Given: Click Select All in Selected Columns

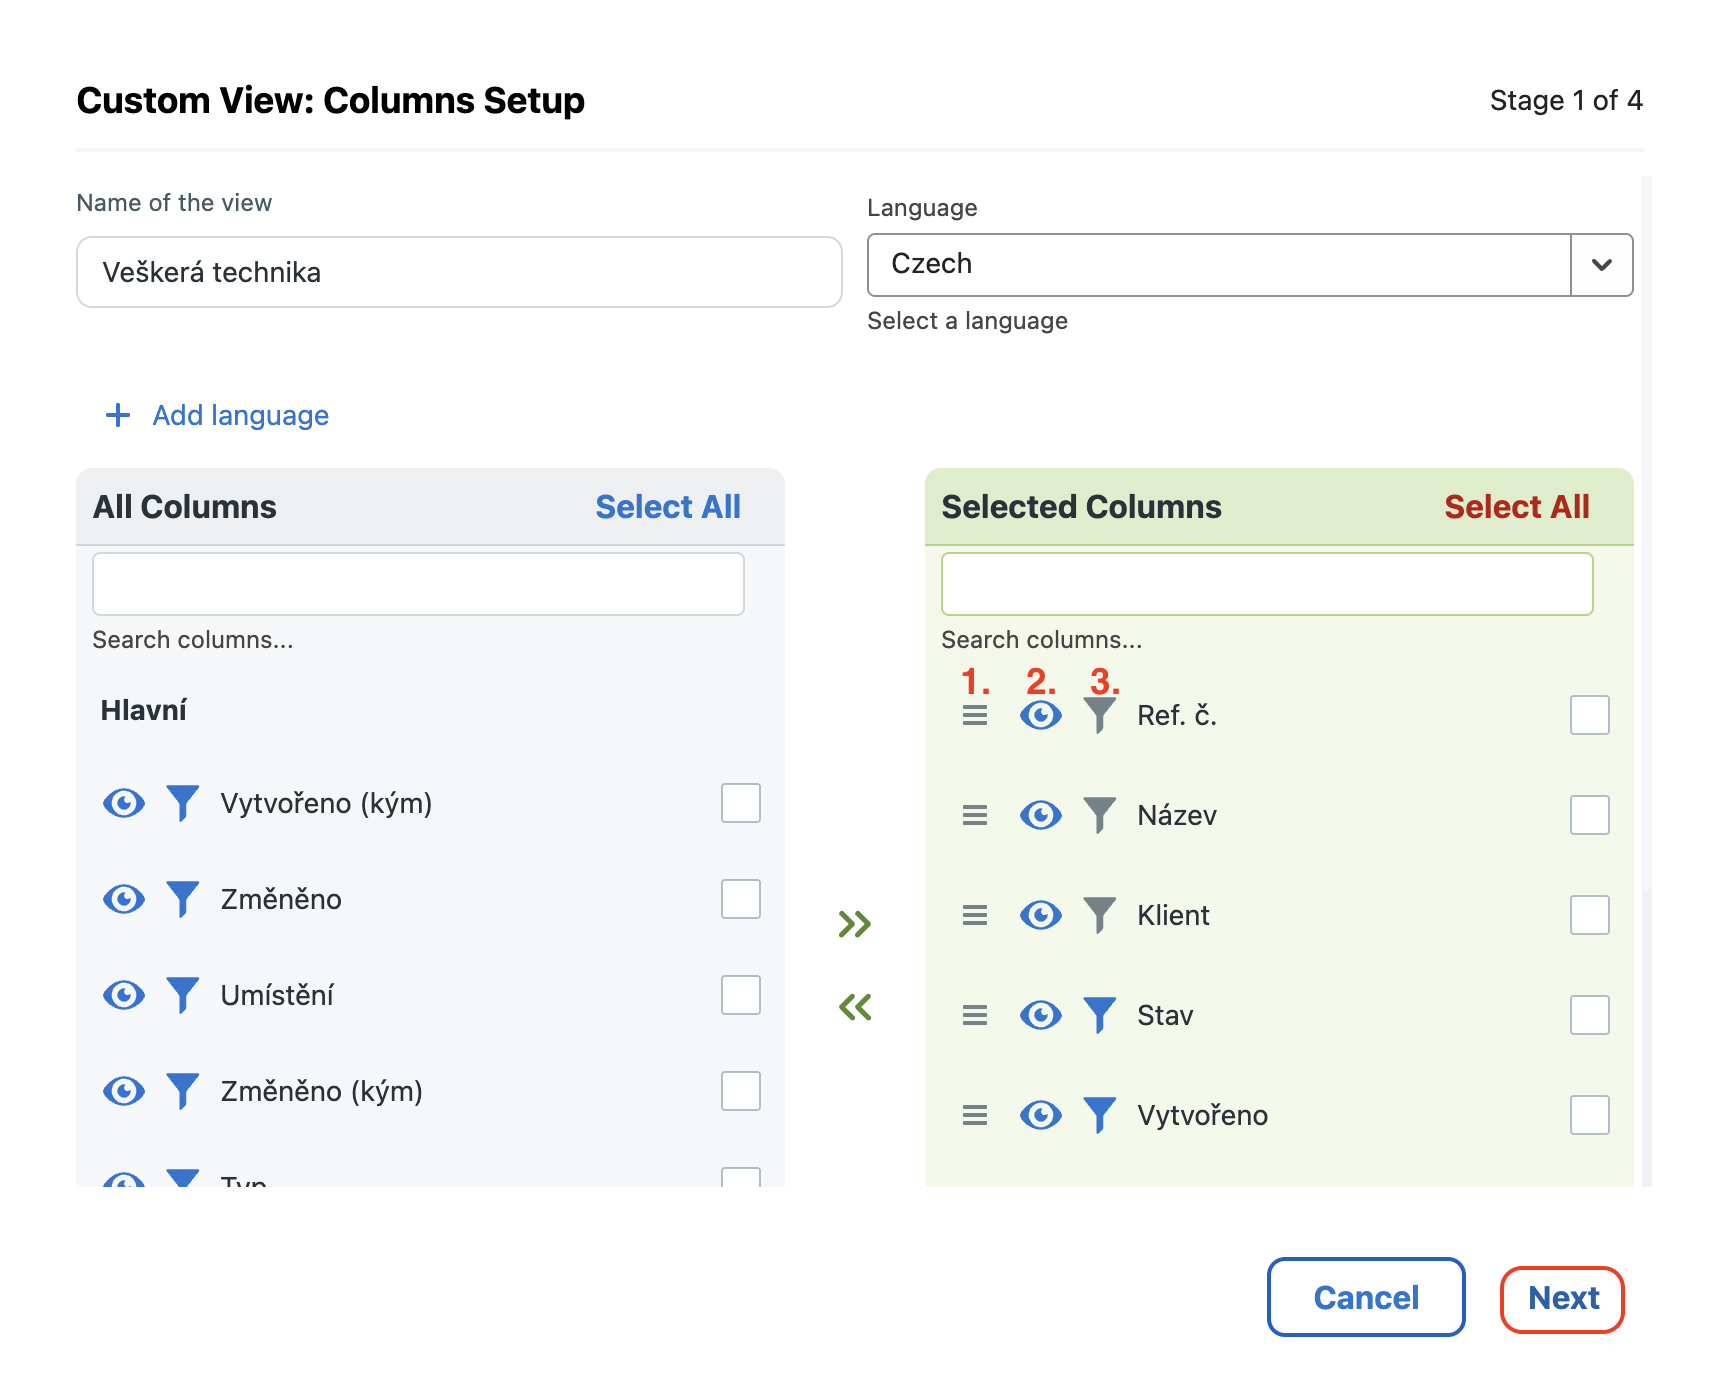Looking at the screenshot, I should click(x=1516, y=507).
